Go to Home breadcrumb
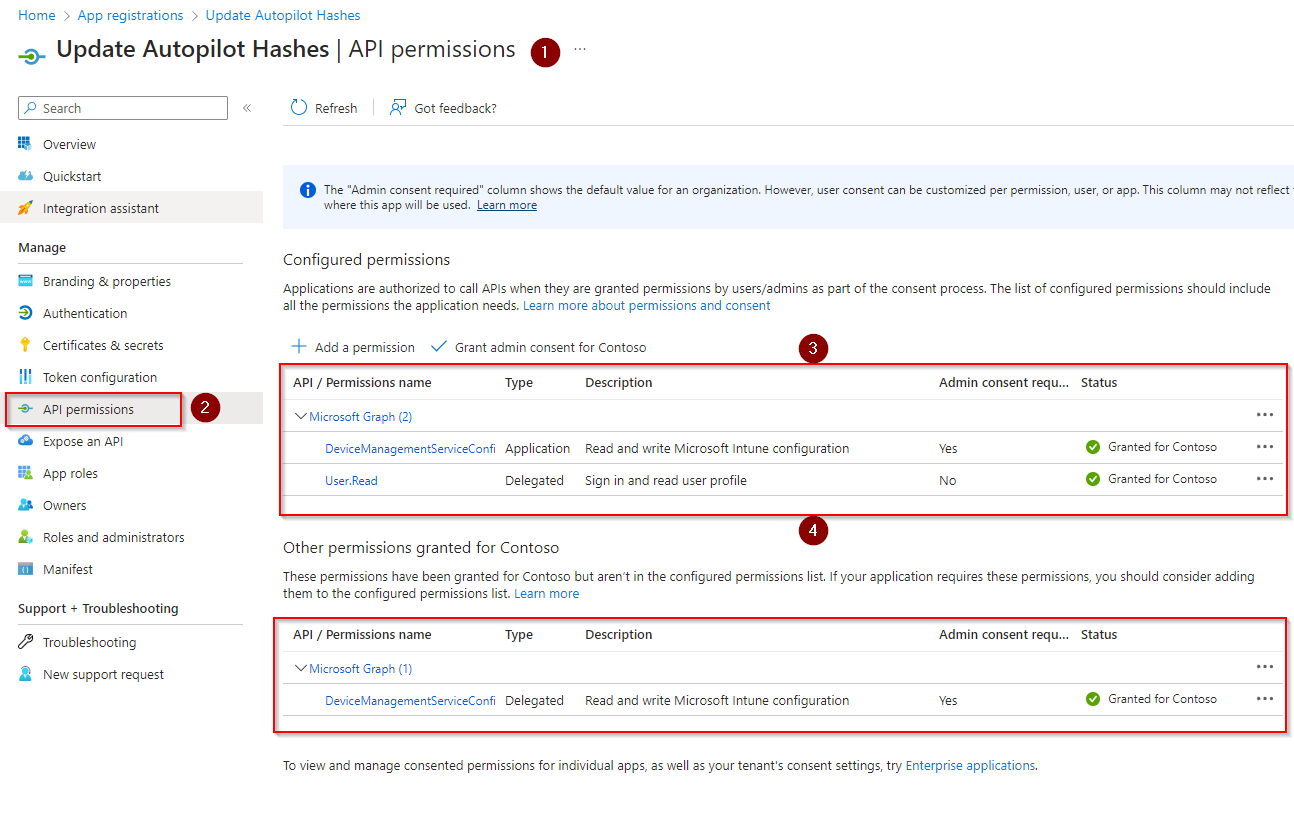 pyautogui.click(x=37, y=15)
